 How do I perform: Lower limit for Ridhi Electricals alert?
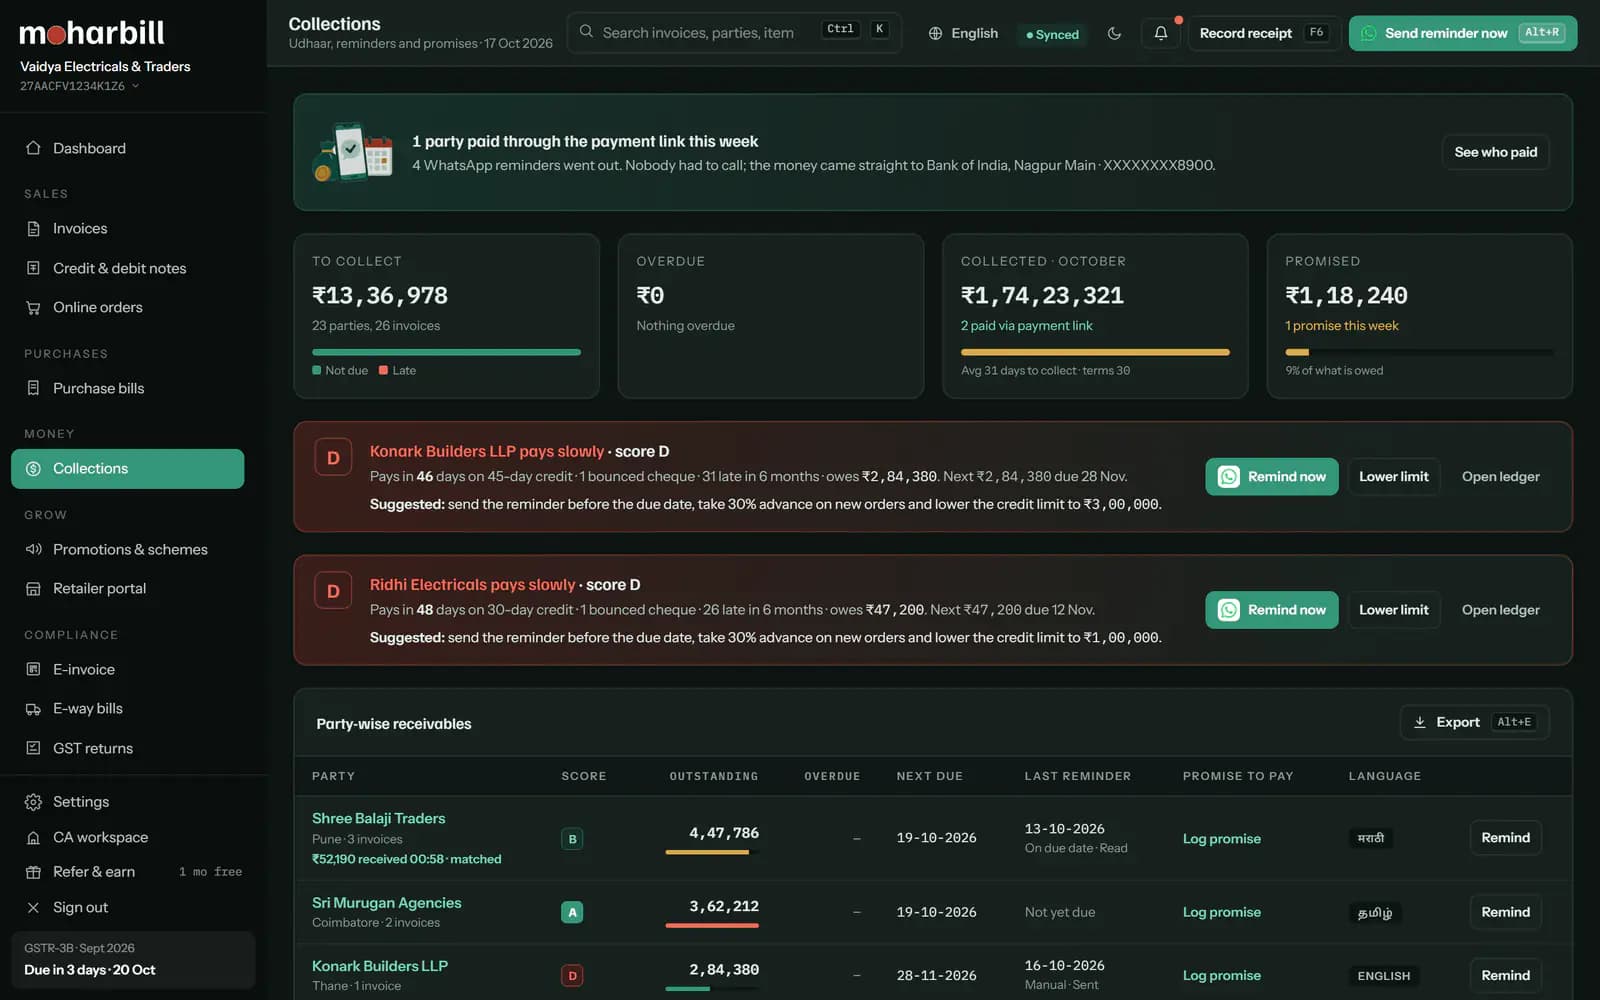(1394, 610)
